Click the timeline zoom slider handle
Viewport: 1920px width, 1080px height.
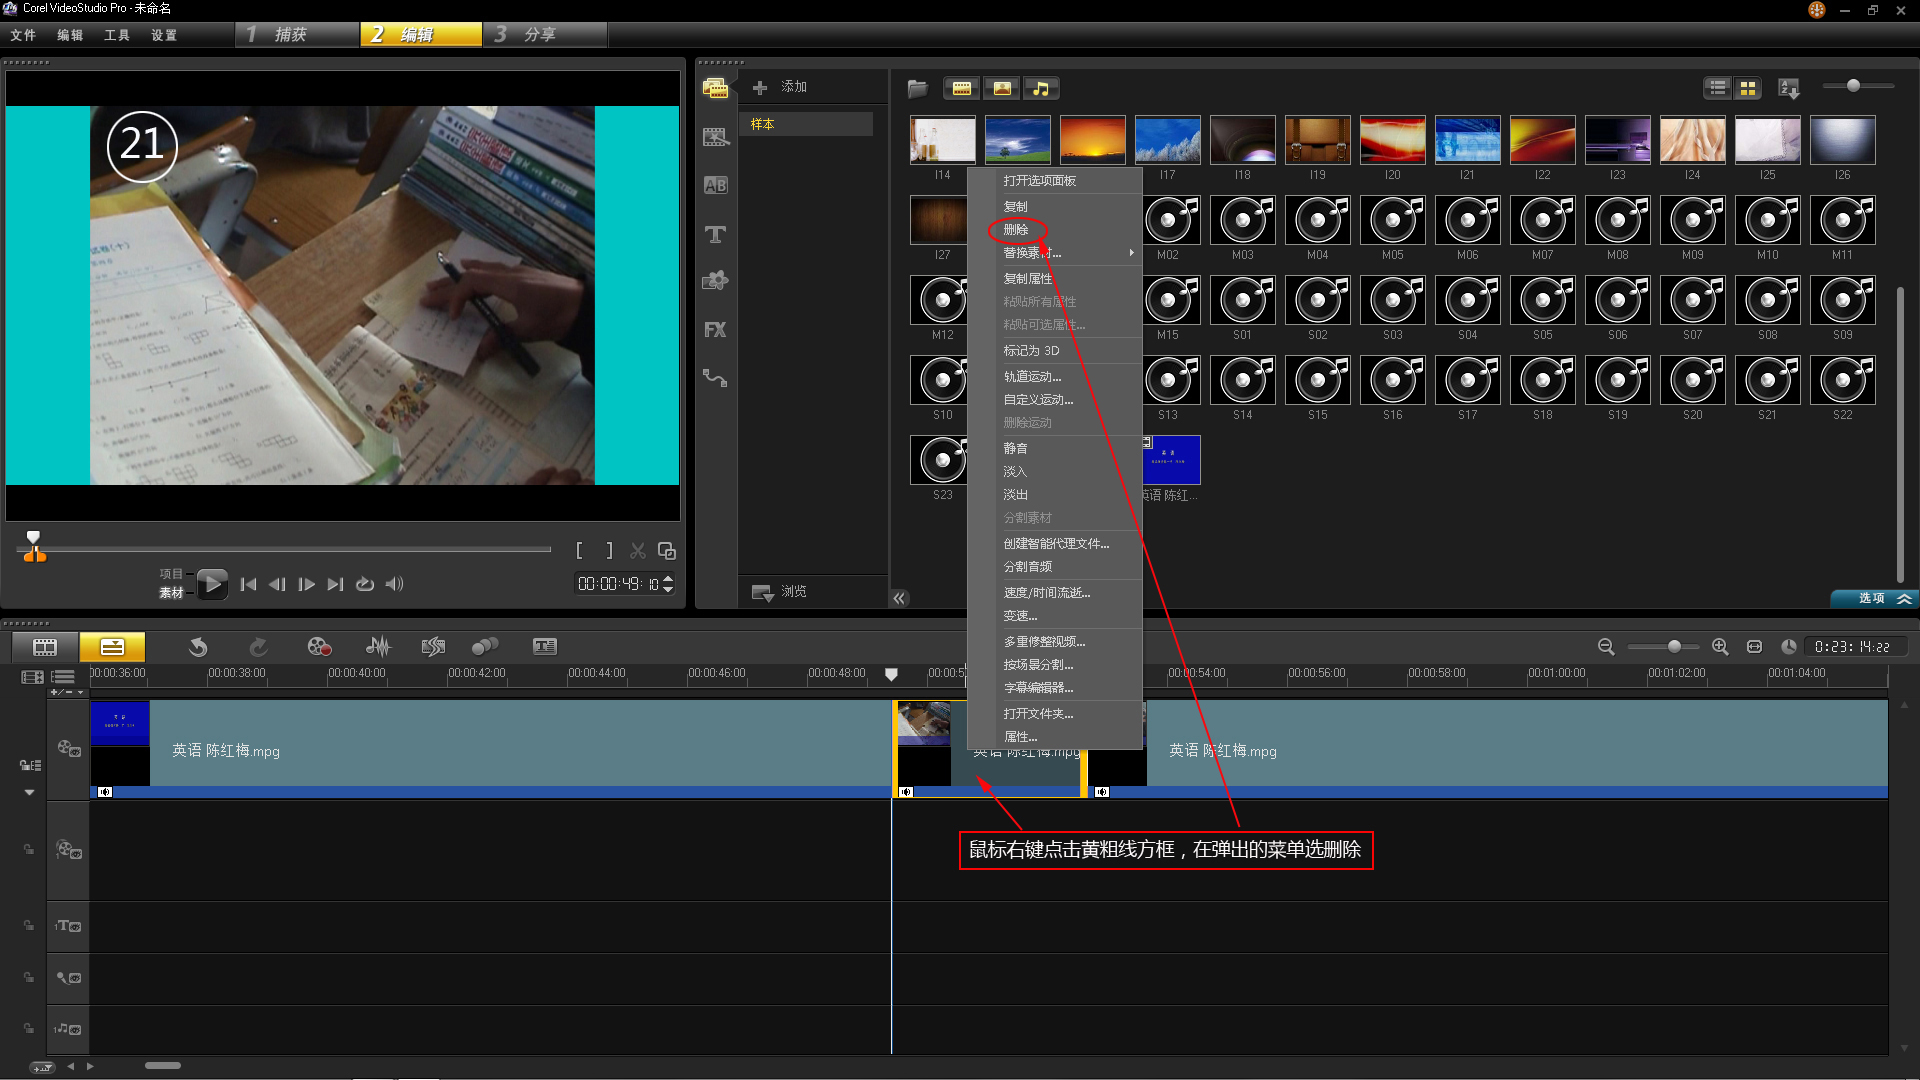tap(1674, 647)
